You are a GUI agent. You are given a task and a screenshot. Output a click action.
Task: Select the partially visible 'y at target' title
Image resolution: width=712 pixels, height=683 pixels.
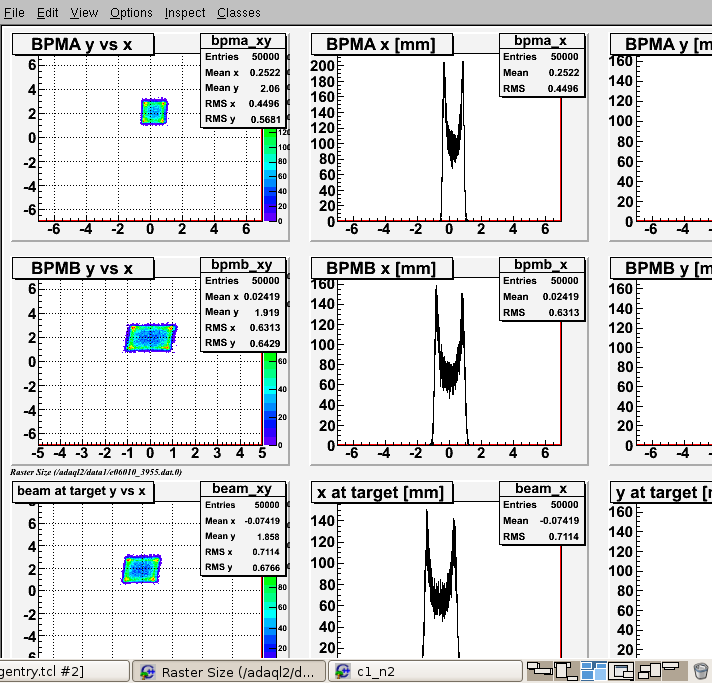click(x=661, y=492)
